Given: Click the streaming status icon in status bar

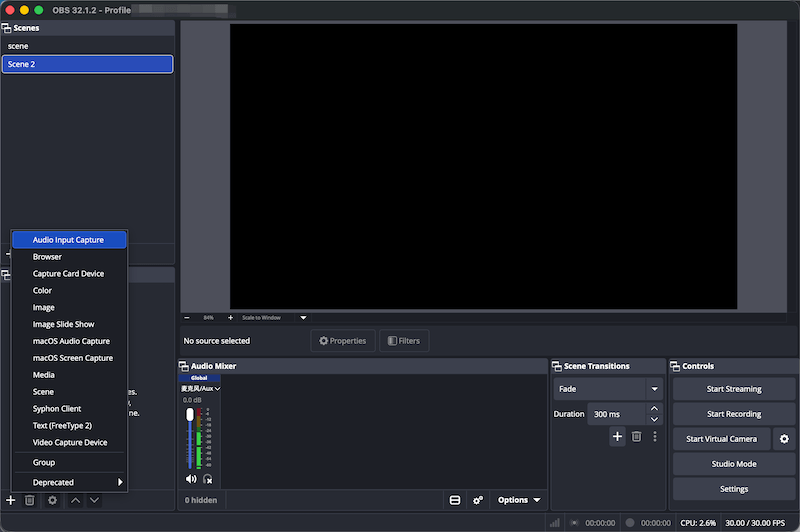Looking at the screenshot, I should point(574,523).
